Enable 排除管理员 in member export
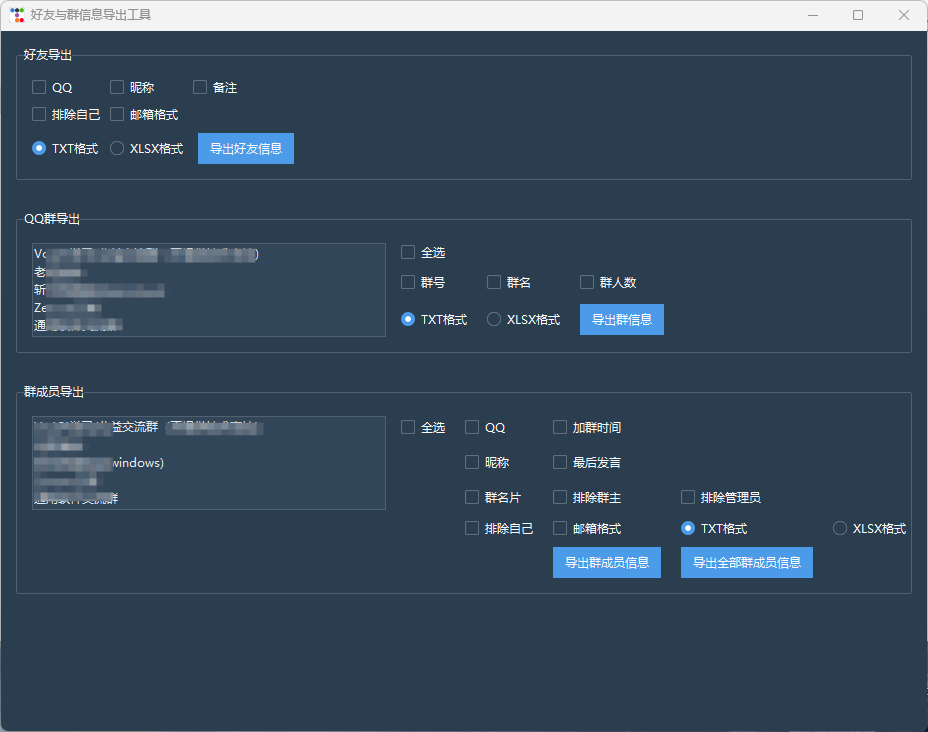The height and width of the screenshot is (732, 928). 687,496
